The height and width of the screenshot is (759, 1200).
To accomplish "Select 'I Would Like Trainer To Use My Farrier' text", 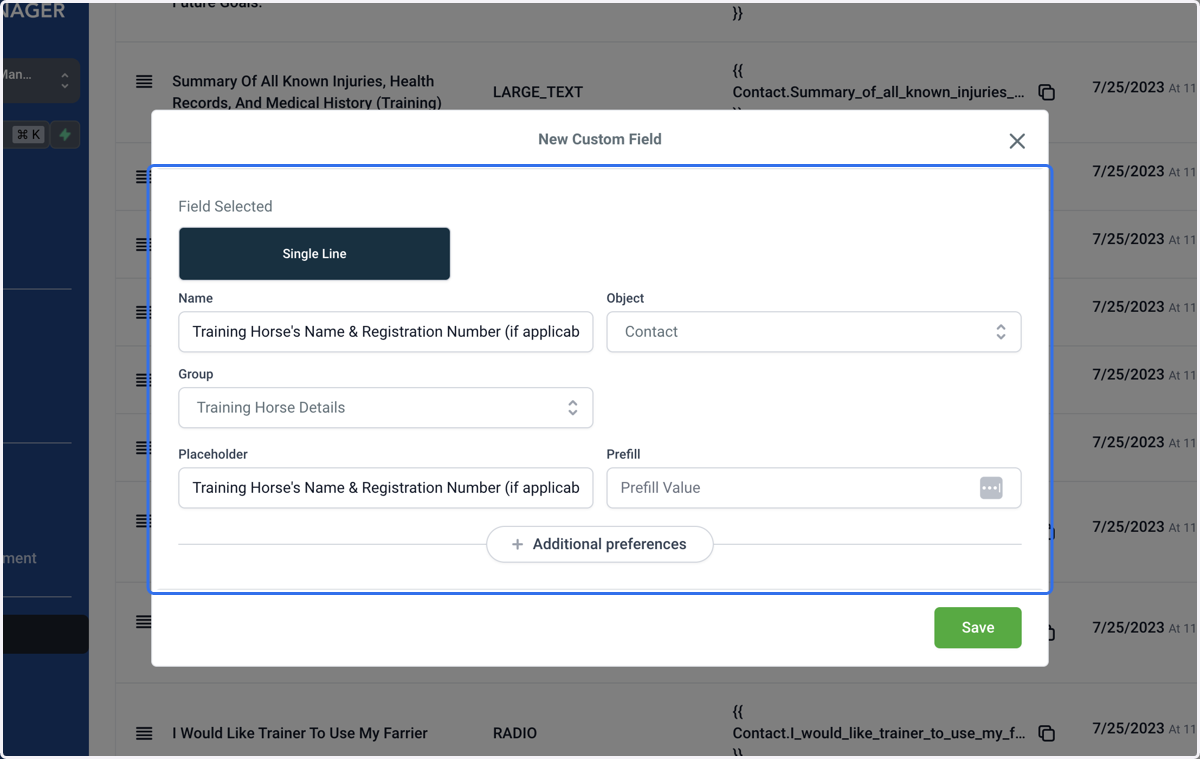I will coord(300,733).
